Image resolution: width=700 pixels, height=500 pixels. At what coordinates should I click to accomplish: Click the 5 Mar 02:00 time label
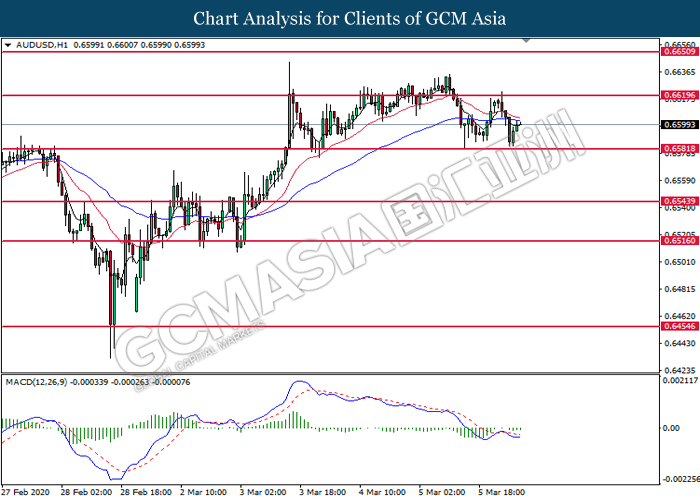(x=442, y=492)
